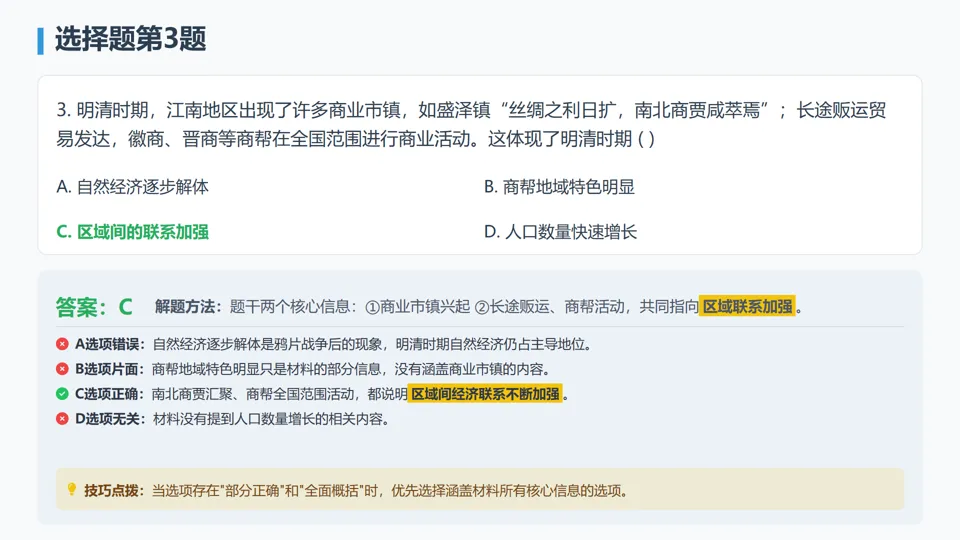Viewport: 960px width, 540px height.
Task: Click text ②长途贩运、商帮活动
Action: pyautogui.click(x=550, y=307)
